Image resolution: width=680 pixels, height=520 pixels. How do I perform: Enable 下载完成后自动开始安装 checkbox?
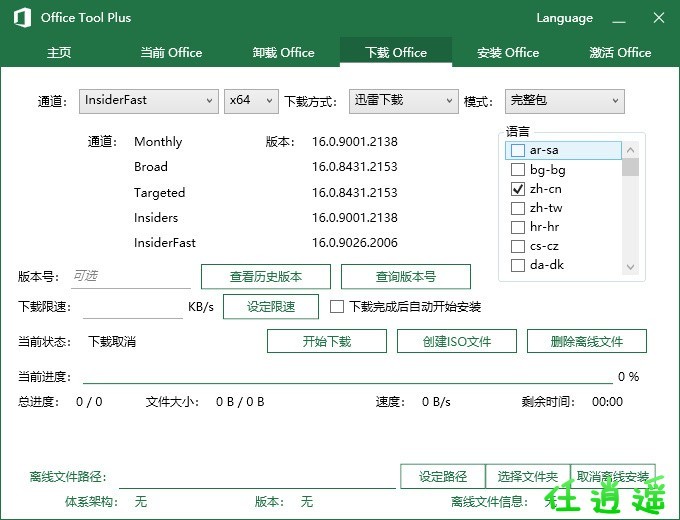337,307
